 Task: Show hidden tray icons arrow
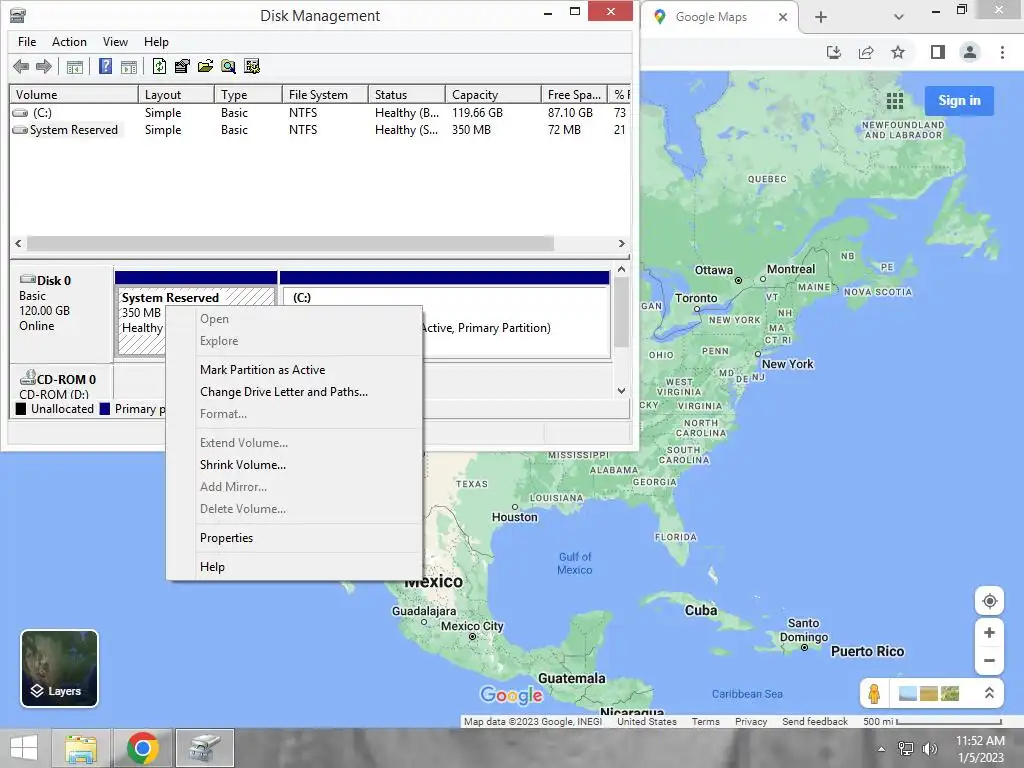882,749
